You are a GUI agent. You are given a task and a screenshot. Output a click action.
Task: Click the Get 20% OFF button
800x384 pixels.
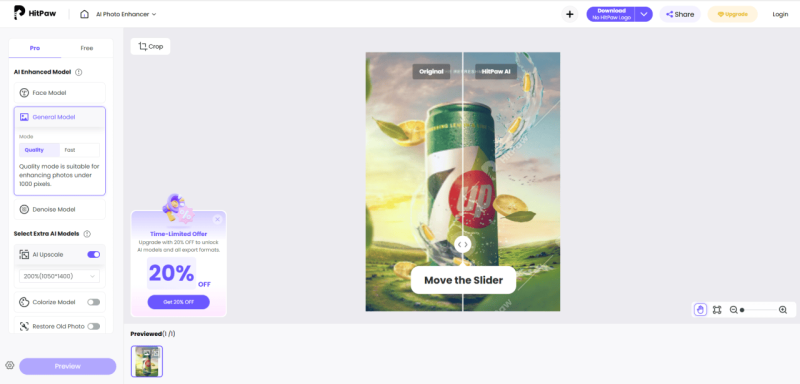coord(179,302)
